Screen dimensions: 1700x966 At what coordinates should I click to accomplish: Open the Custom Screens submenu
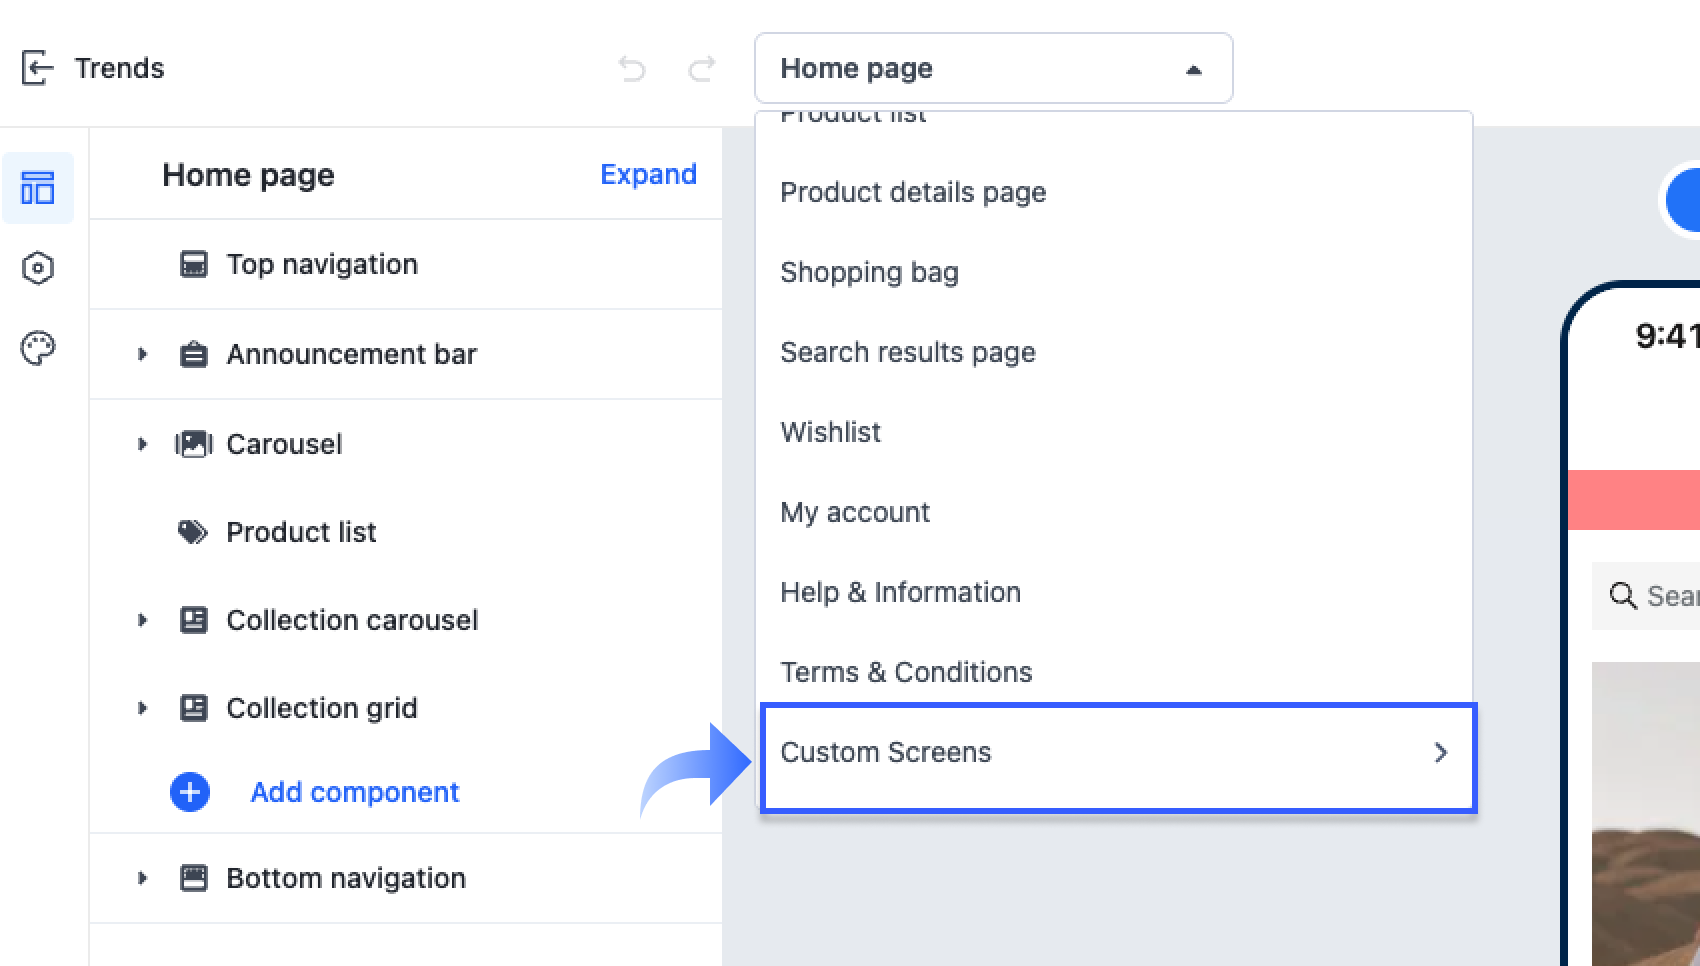(x=1116, y=753)
